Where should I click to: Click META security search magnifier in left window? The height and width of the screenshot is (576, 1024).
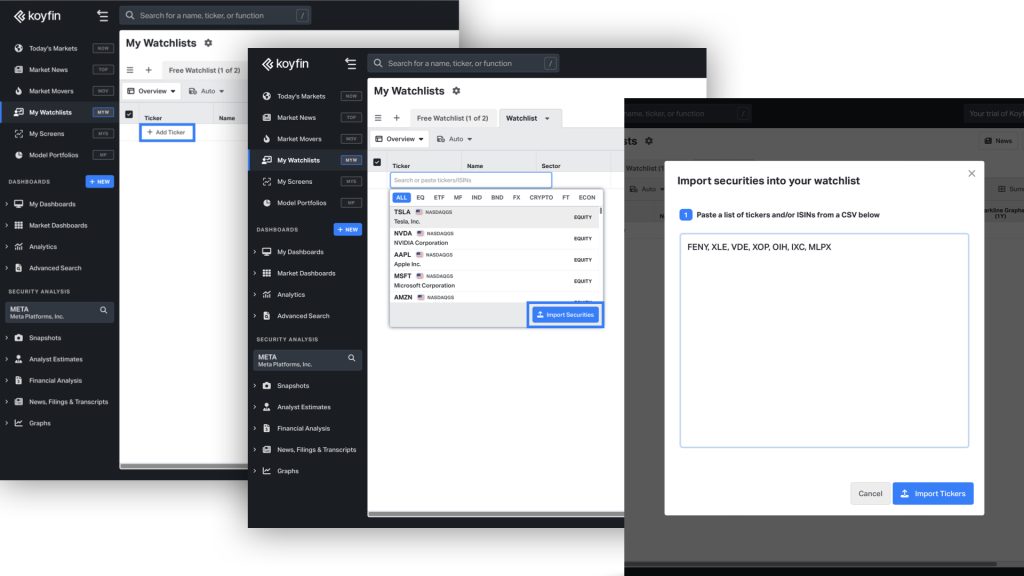pyautogui.click(x=103, y=310)
